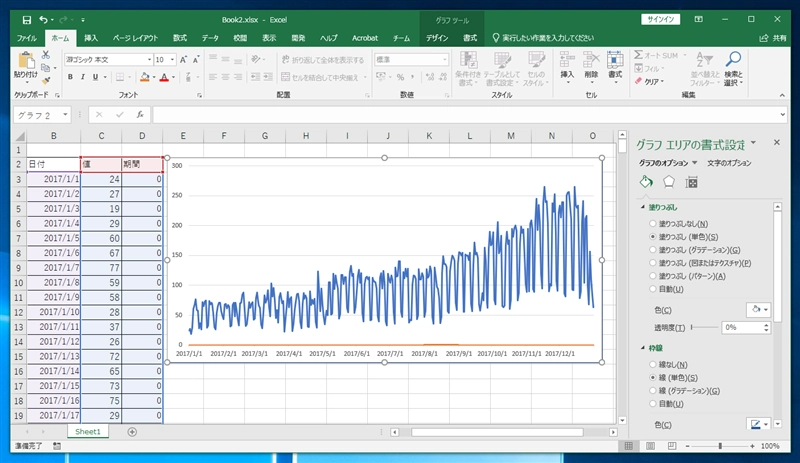Switch to ページレイアウト ribbon tab

click(x=135, y=38)
